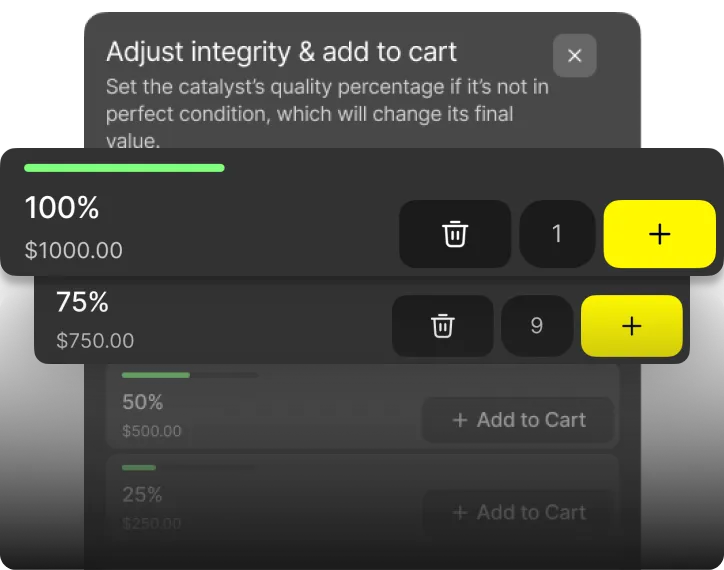
Task: Increase 100% item quantity with yellow plus
Action: [x=659, y=234]
